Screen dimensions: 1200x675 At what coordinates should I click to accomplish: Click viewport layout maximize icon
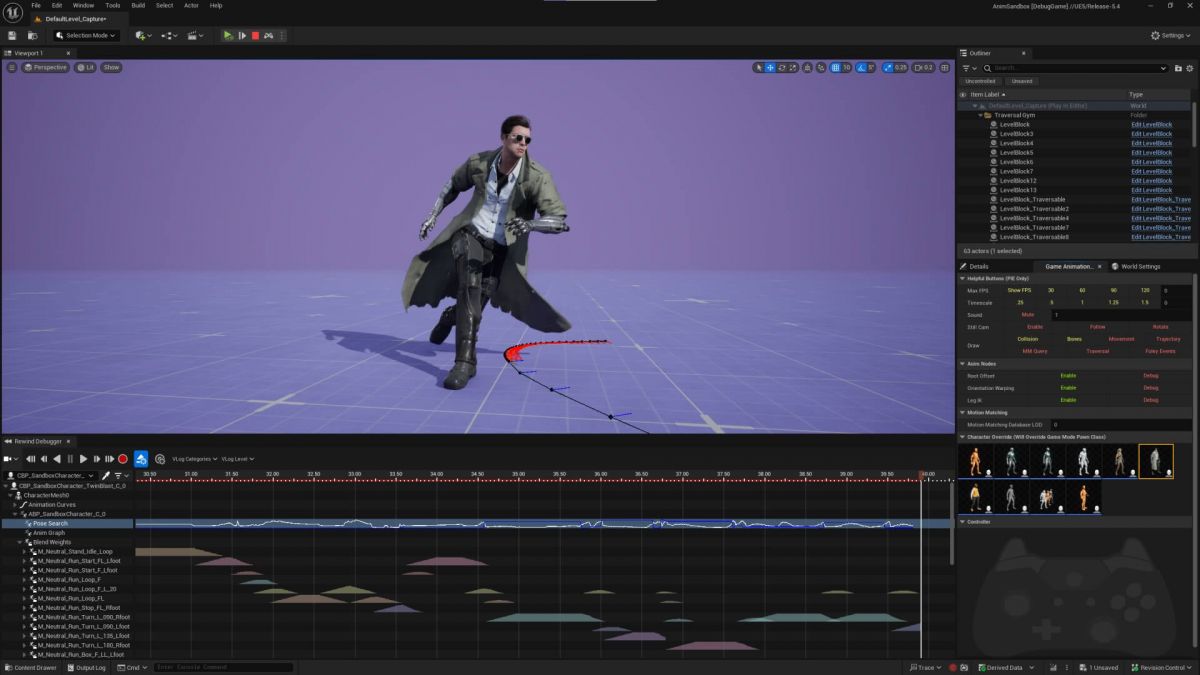(x=943, y=67)
